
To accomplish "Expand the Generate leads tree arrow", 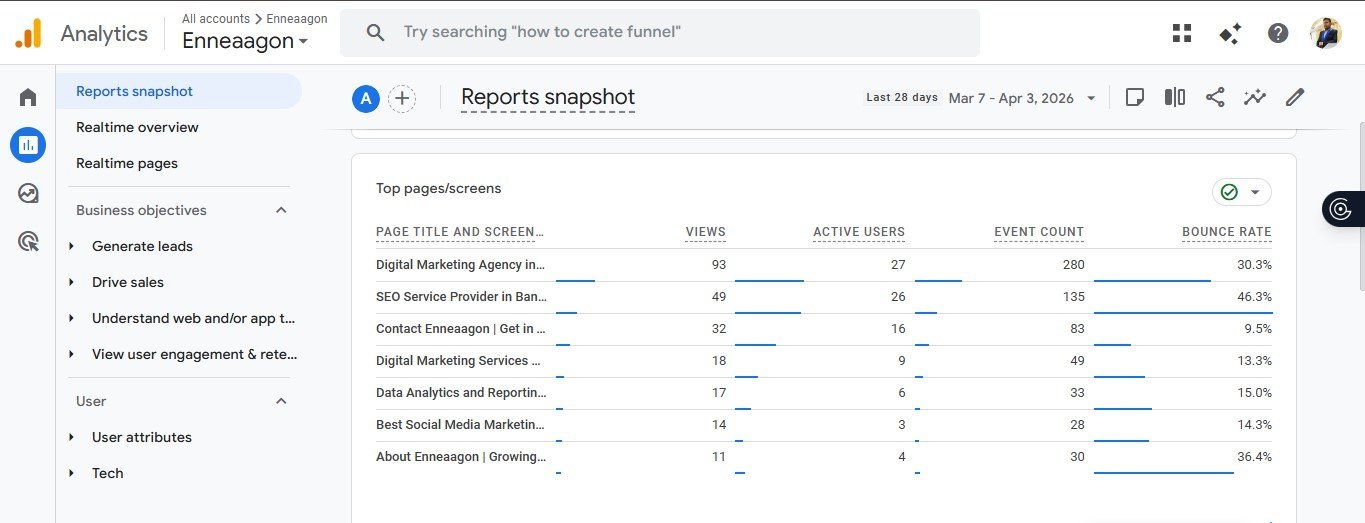I will point(71,246).
